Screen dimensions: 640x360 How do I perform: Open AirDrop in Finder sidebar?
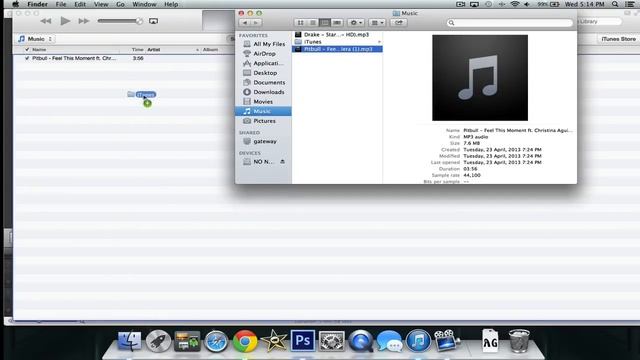264,53
